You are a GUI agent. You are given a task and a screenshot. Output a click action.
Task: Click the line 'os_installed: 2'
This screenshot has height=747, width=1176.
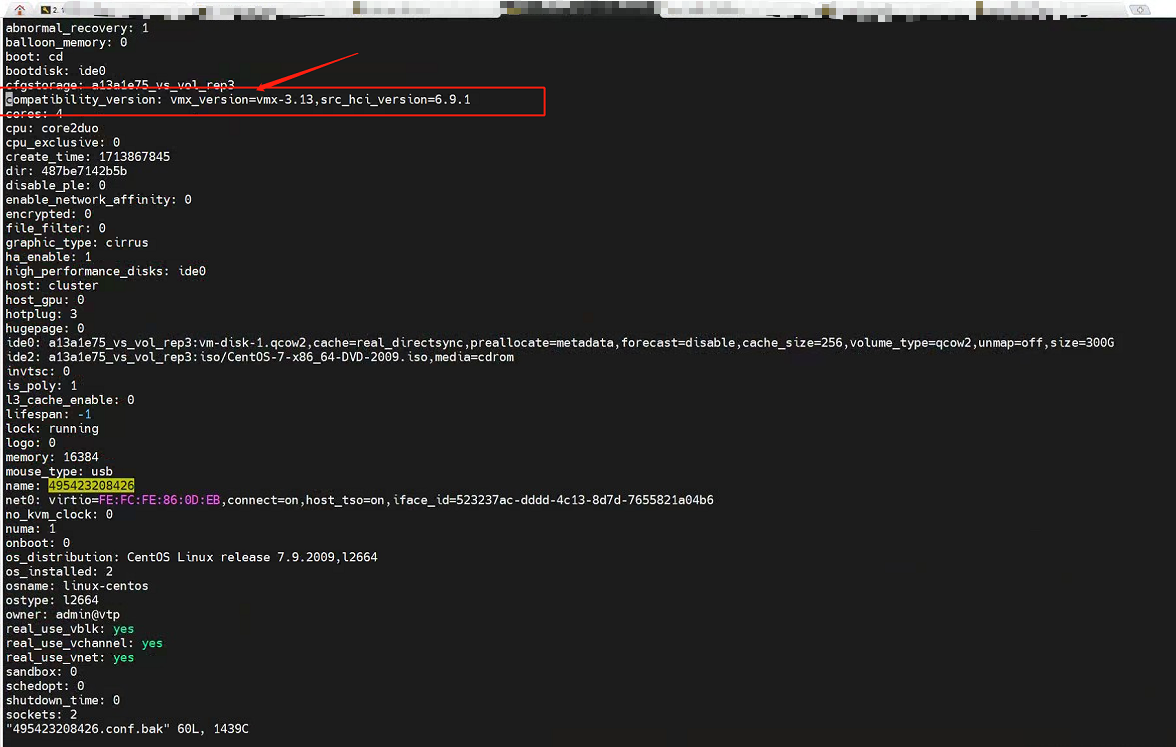59,571
